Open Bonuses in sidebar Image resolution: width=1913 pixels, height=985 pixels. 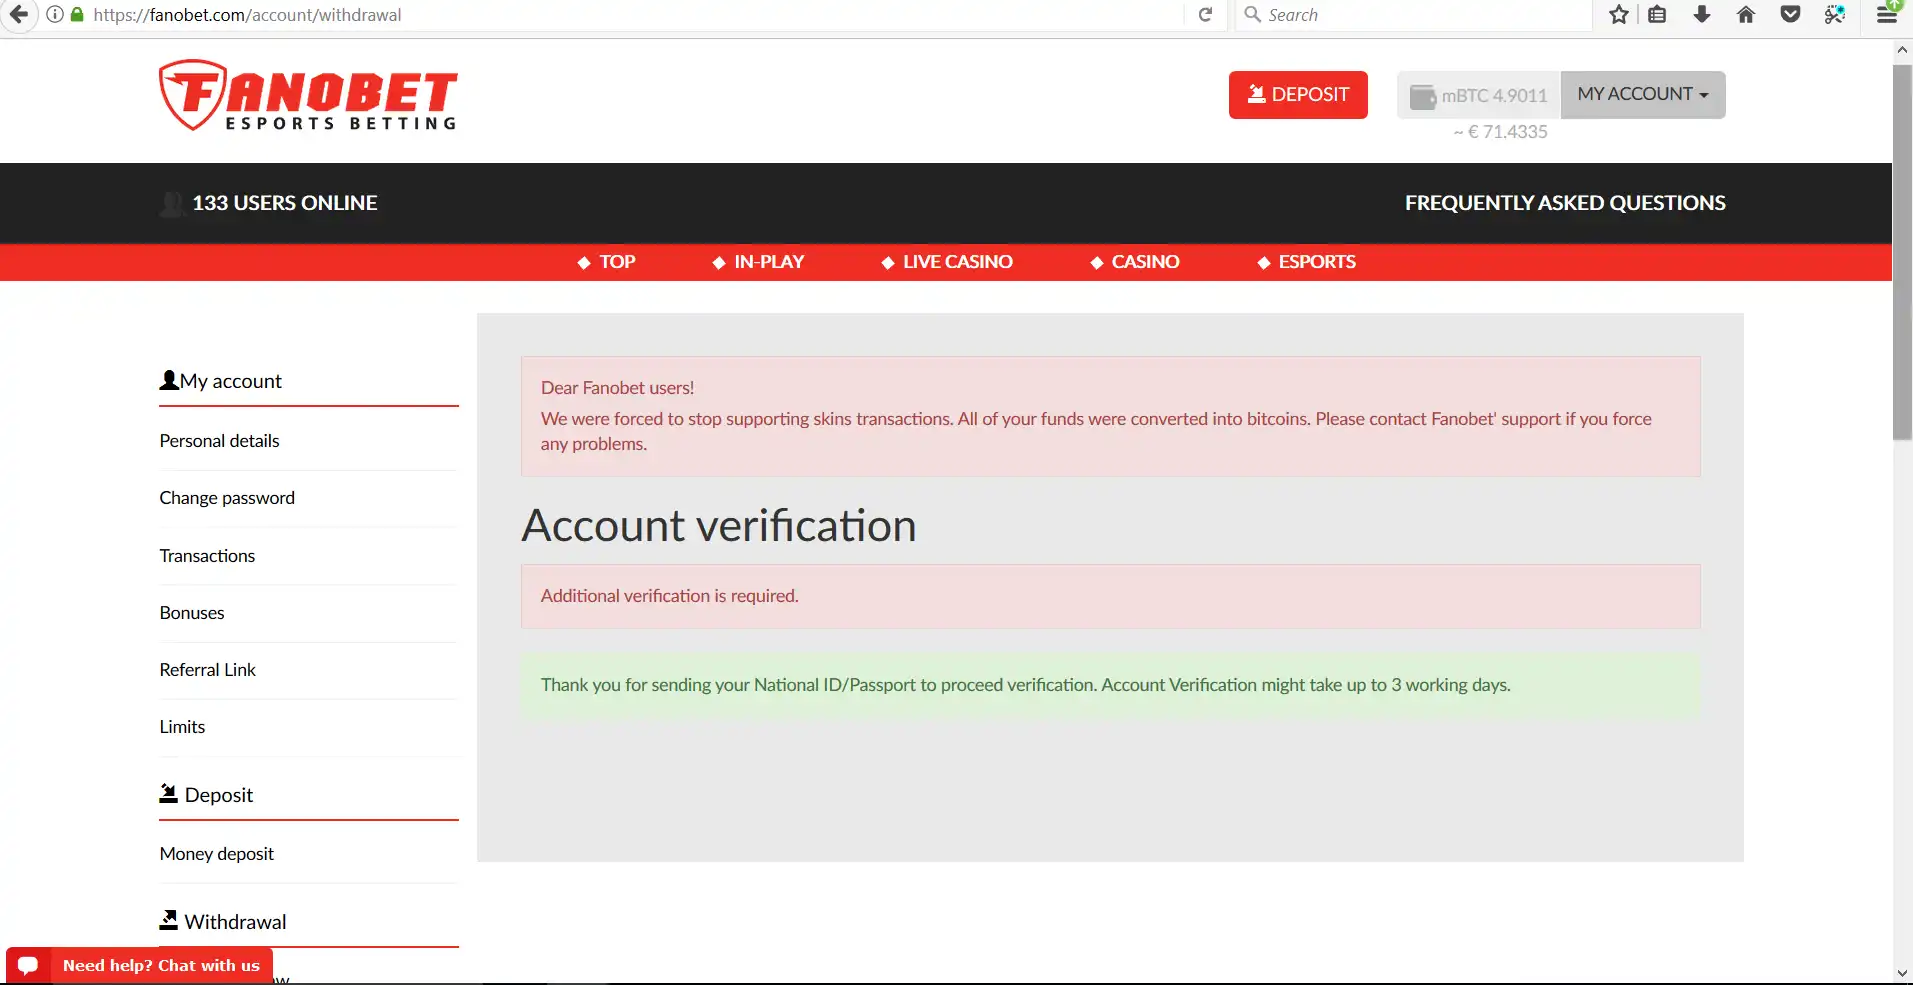[192, 613]
